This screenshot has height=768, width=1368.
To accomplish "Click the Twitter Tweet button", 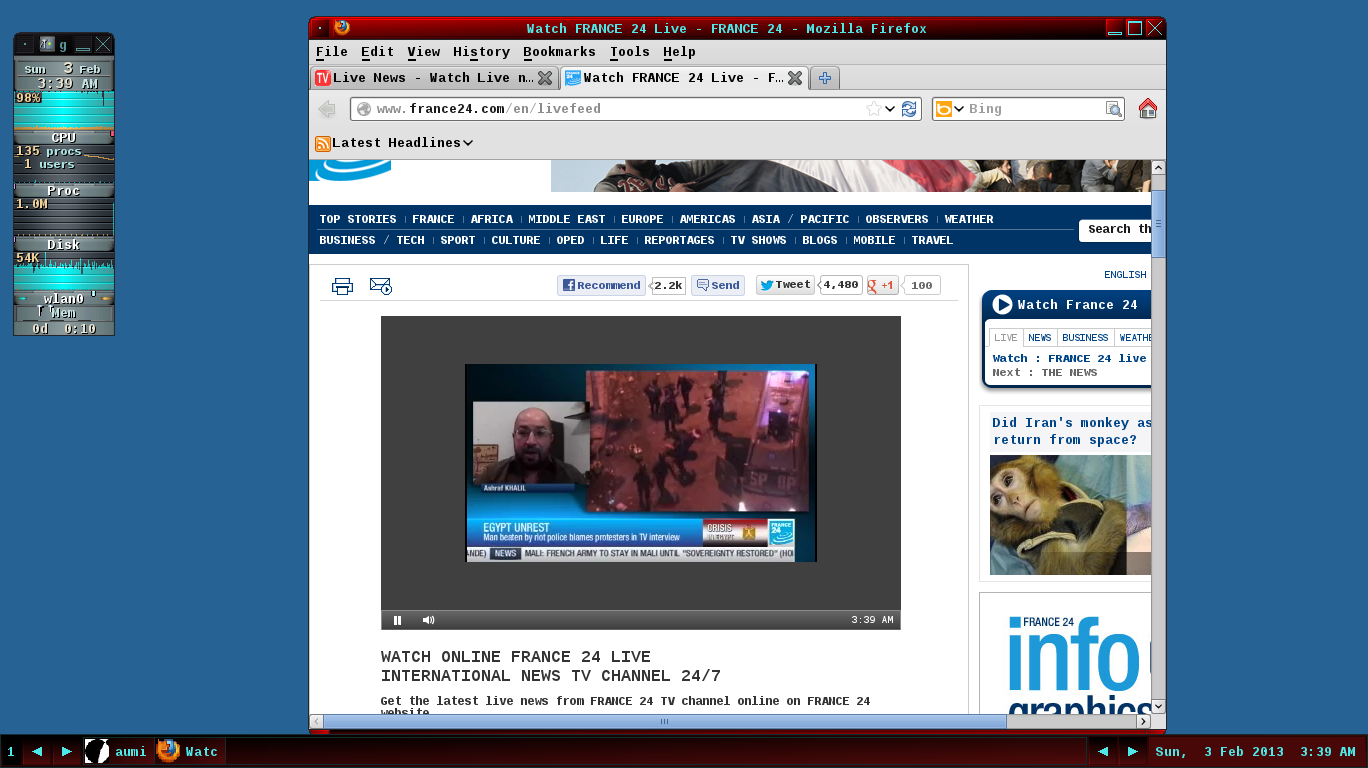I will [x=785, y=285].
